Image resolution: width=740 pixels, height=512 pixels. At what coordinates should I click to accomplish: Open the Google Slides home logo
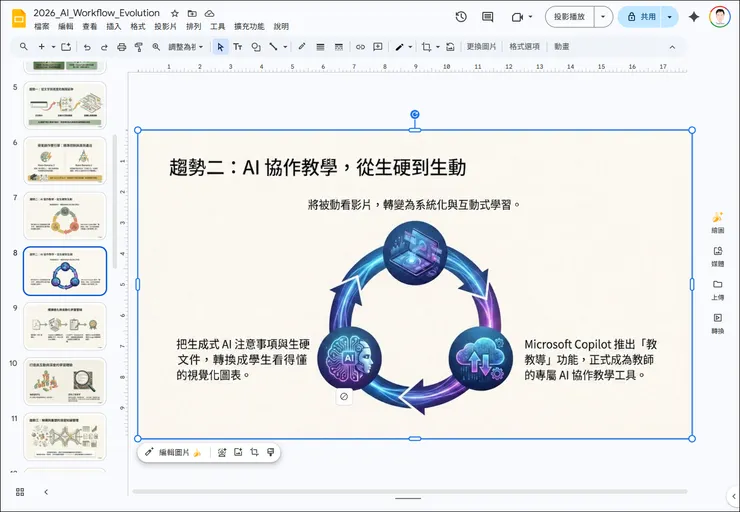point(19,19)
